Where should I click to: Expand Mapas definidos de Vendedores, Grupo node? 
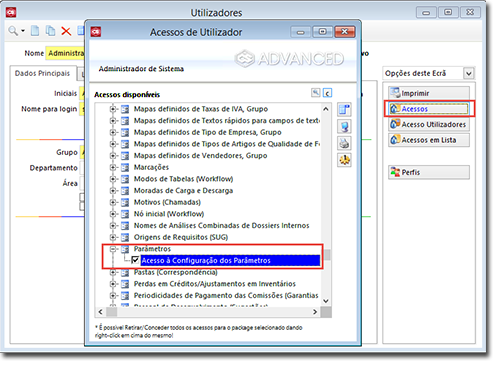(113, 156)
